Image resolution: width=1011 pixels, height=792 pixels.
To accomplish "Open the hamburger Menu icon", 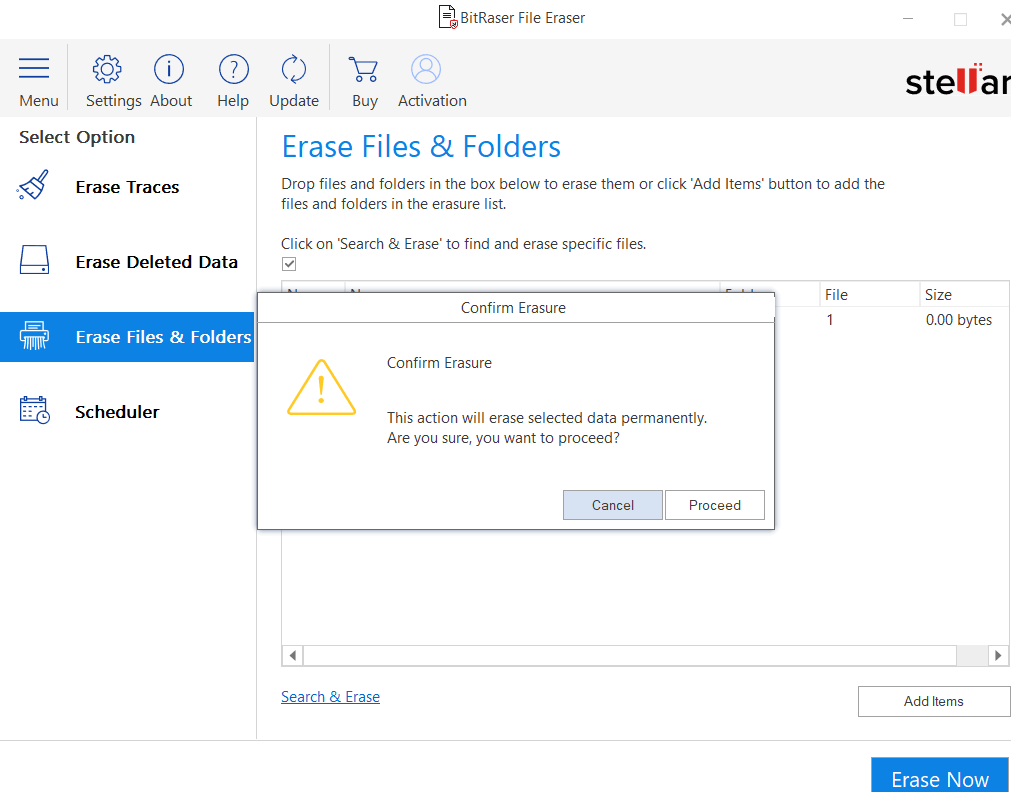I will pos(34,68).
